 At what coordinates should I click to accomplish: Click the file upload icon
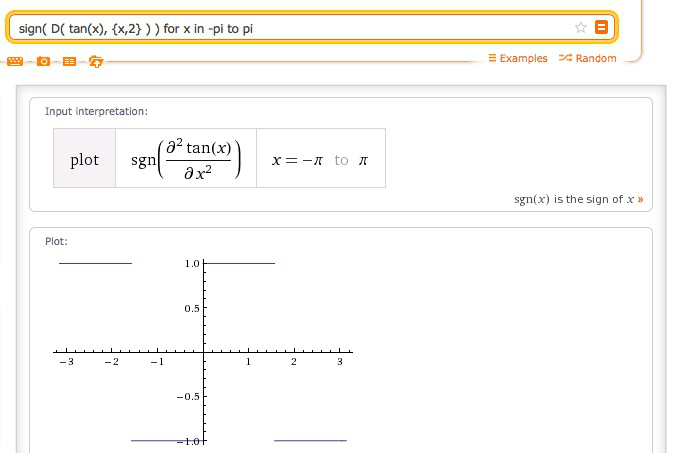tap(95, 62)
